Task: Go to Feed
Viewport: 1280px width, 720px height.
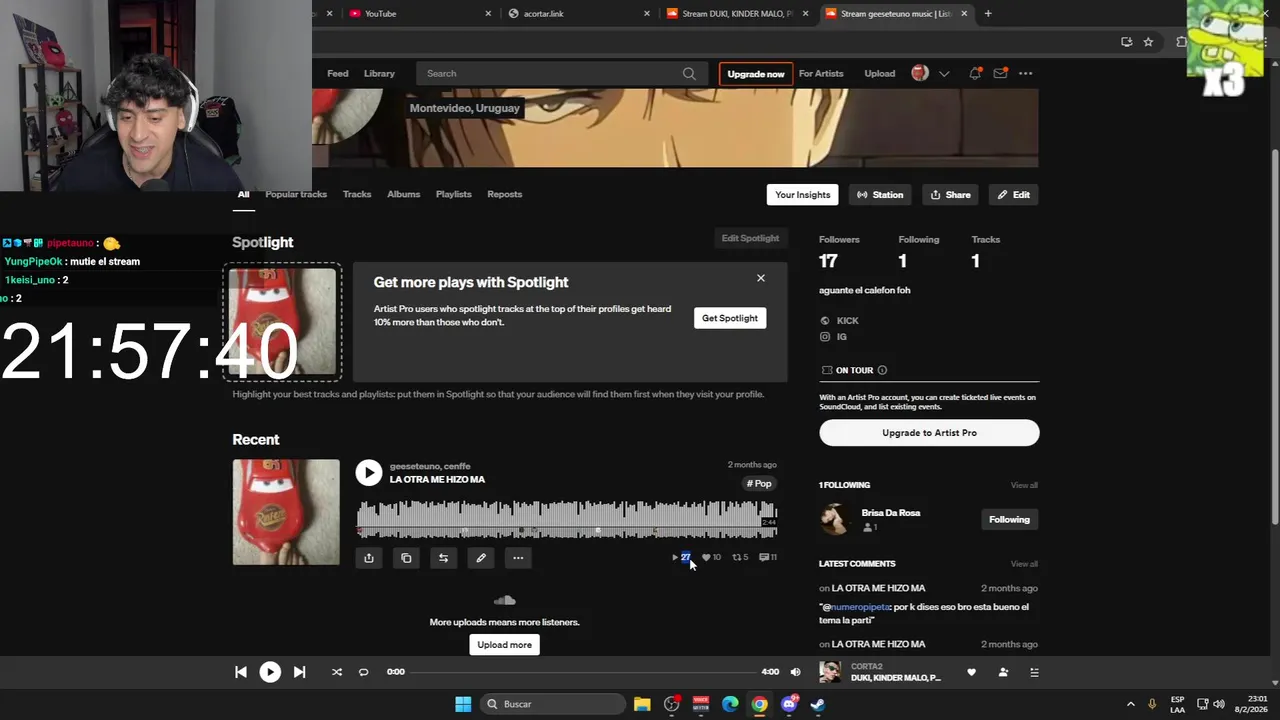Action: (x=338, y=73)
